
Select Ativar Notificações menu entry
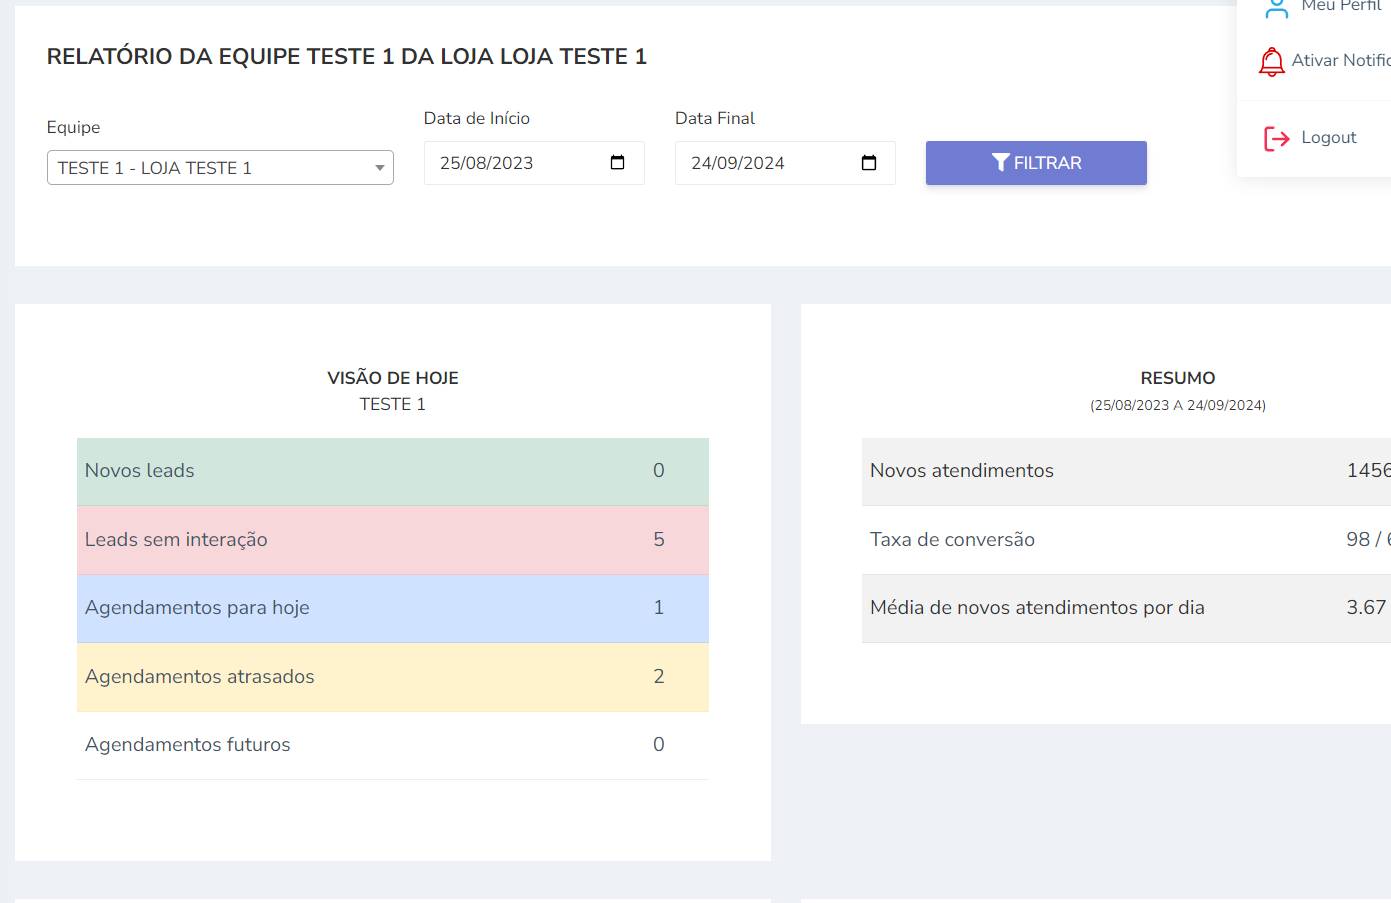(x=1340, y=60)
